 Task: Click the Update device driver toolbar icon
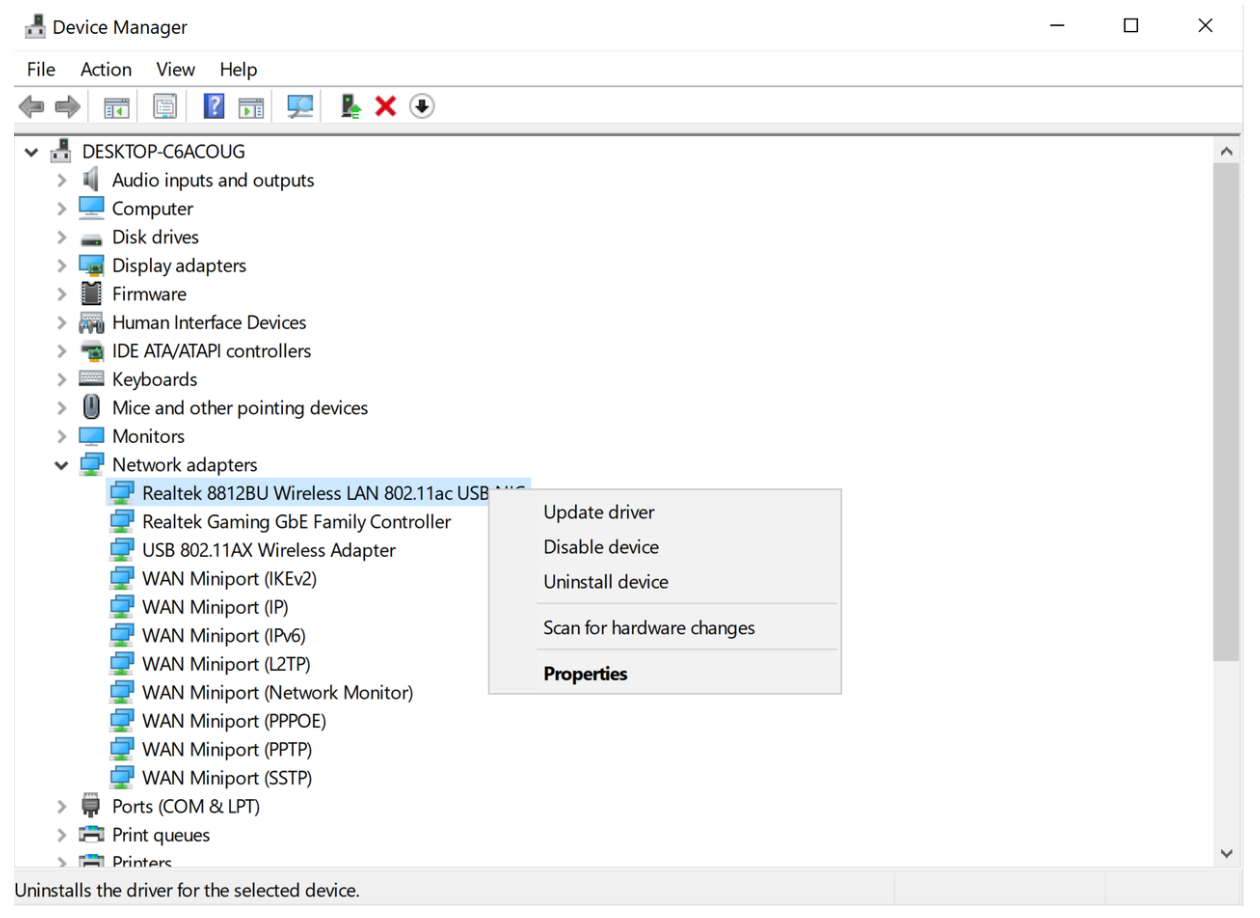[x=351, y=106]
